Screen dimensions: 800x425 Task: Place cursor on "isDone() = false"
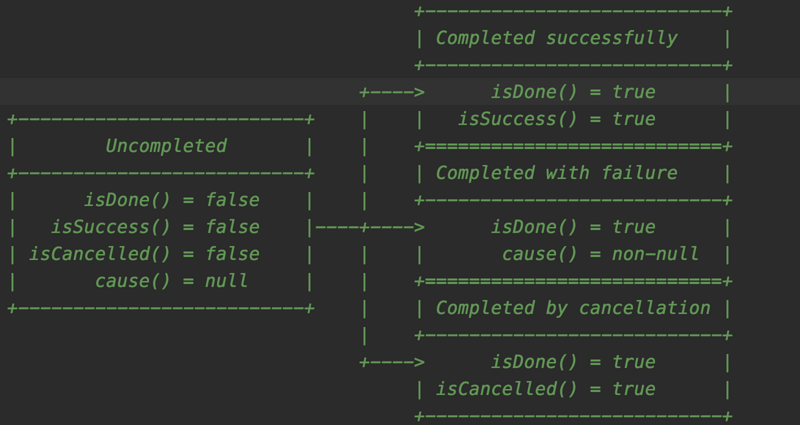click(x=171, y=200)
